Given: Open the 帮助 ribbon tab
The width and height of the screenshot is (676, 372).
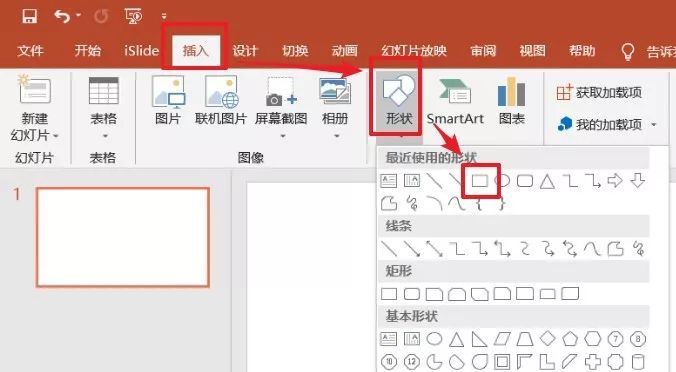Looking at the screenshot, I should pos(582,50).
